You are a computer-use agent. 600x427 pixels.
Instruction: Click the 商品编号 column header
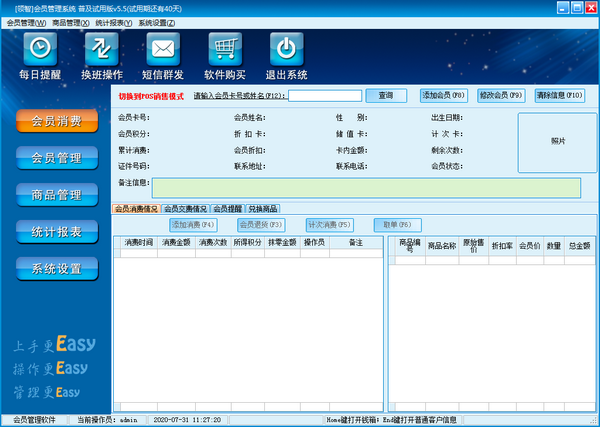tap(410, 246)
